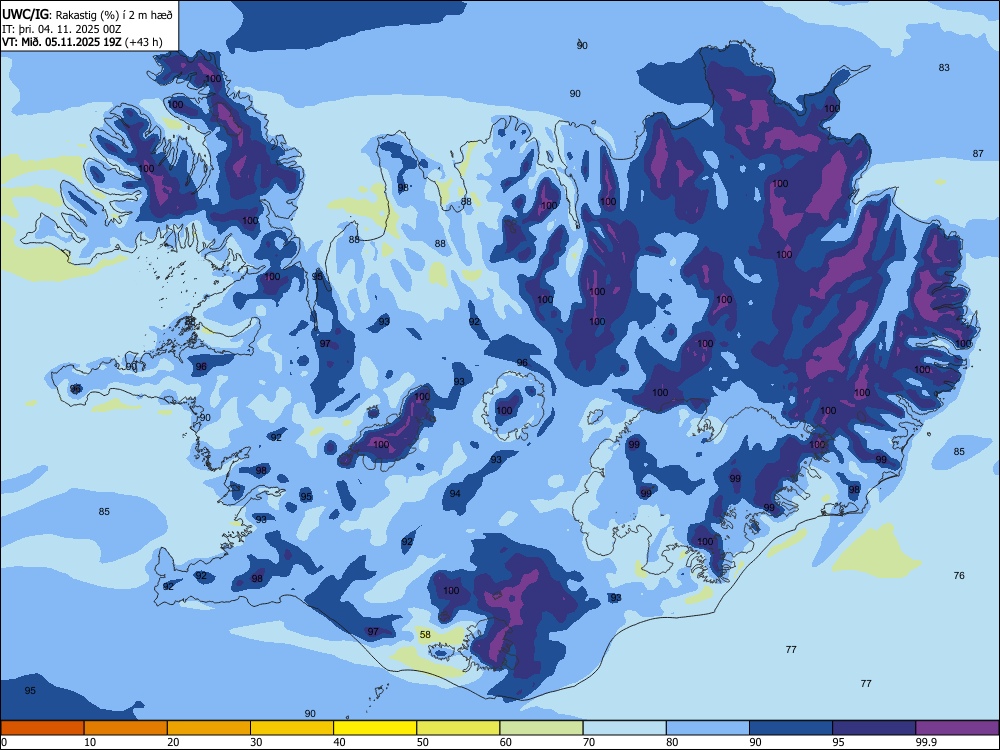Click the '83' humidity value on map
The height and width of the screenshot is (750, 1000).
[944, 68]
